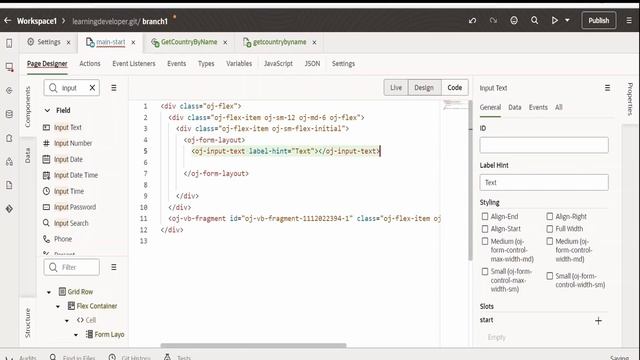Click the ID input field

click(544, 145)
